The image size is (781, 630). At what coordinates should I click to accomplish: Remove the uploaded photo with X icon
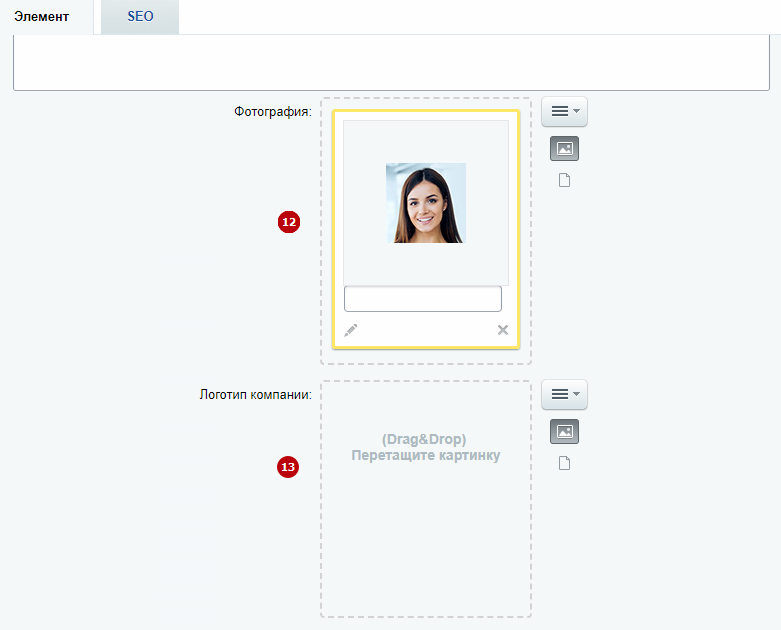coord(503,330)
